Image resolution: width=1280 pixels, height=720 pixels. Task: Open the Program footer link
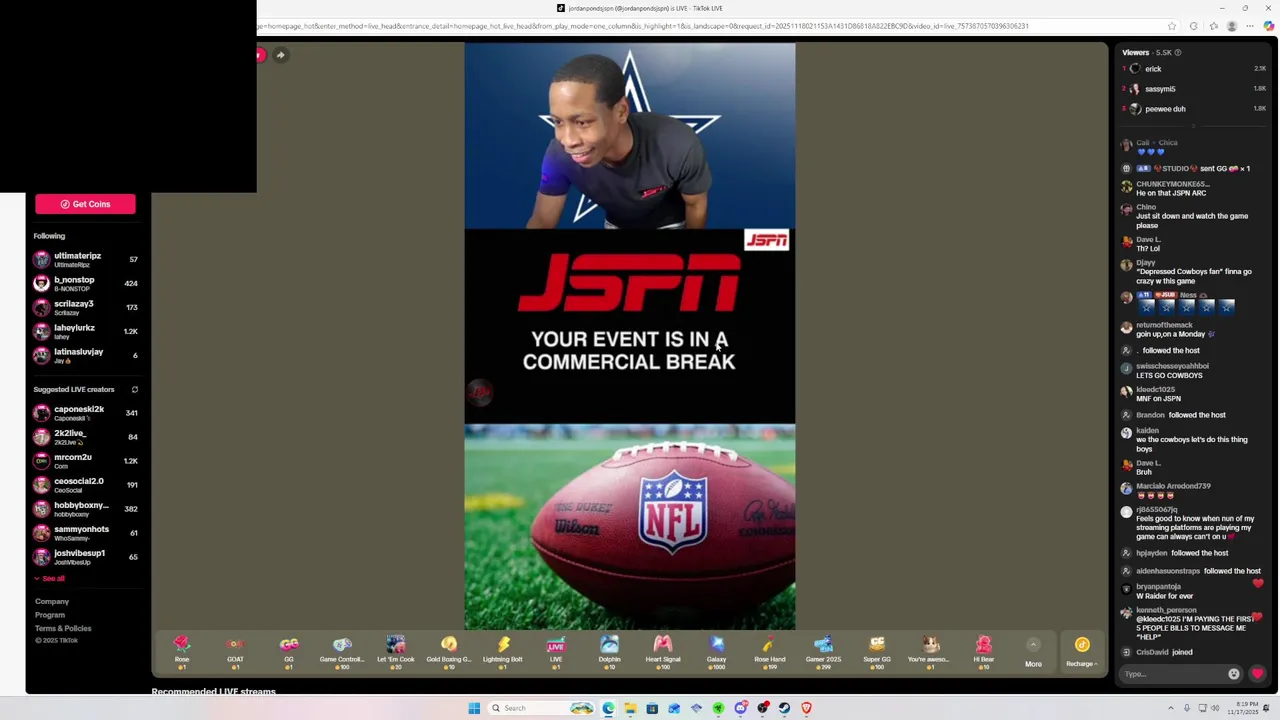pos(50,615)
